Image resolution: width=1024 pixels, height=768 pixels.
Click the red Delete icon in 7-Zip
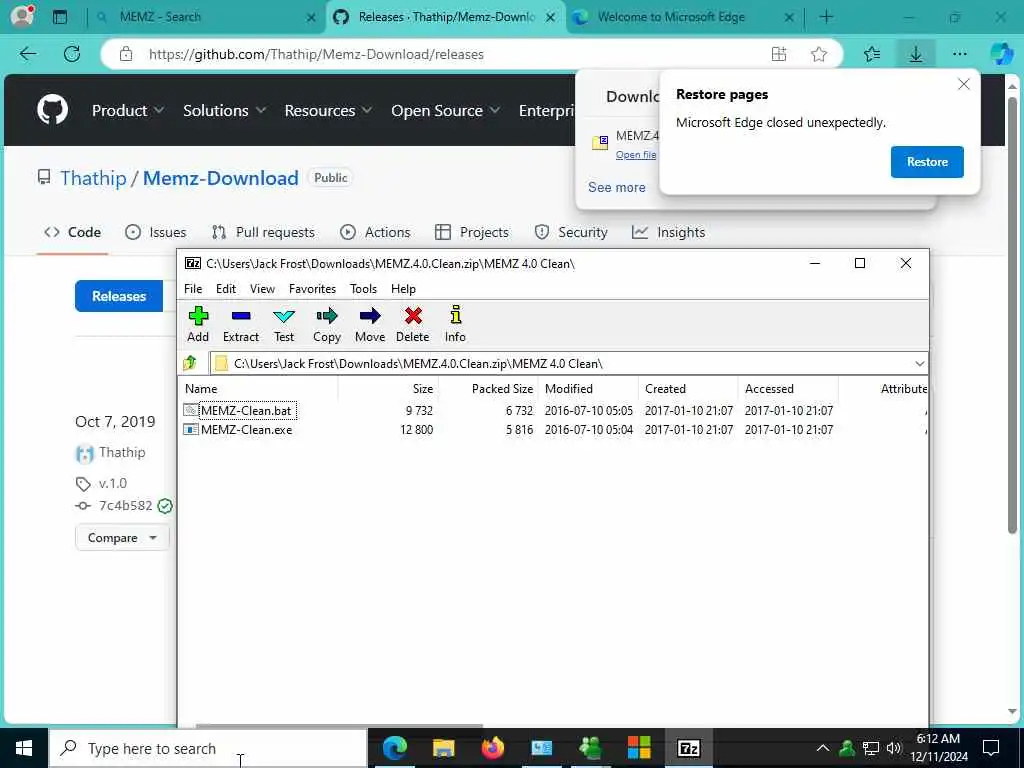[x=413, y=325]
